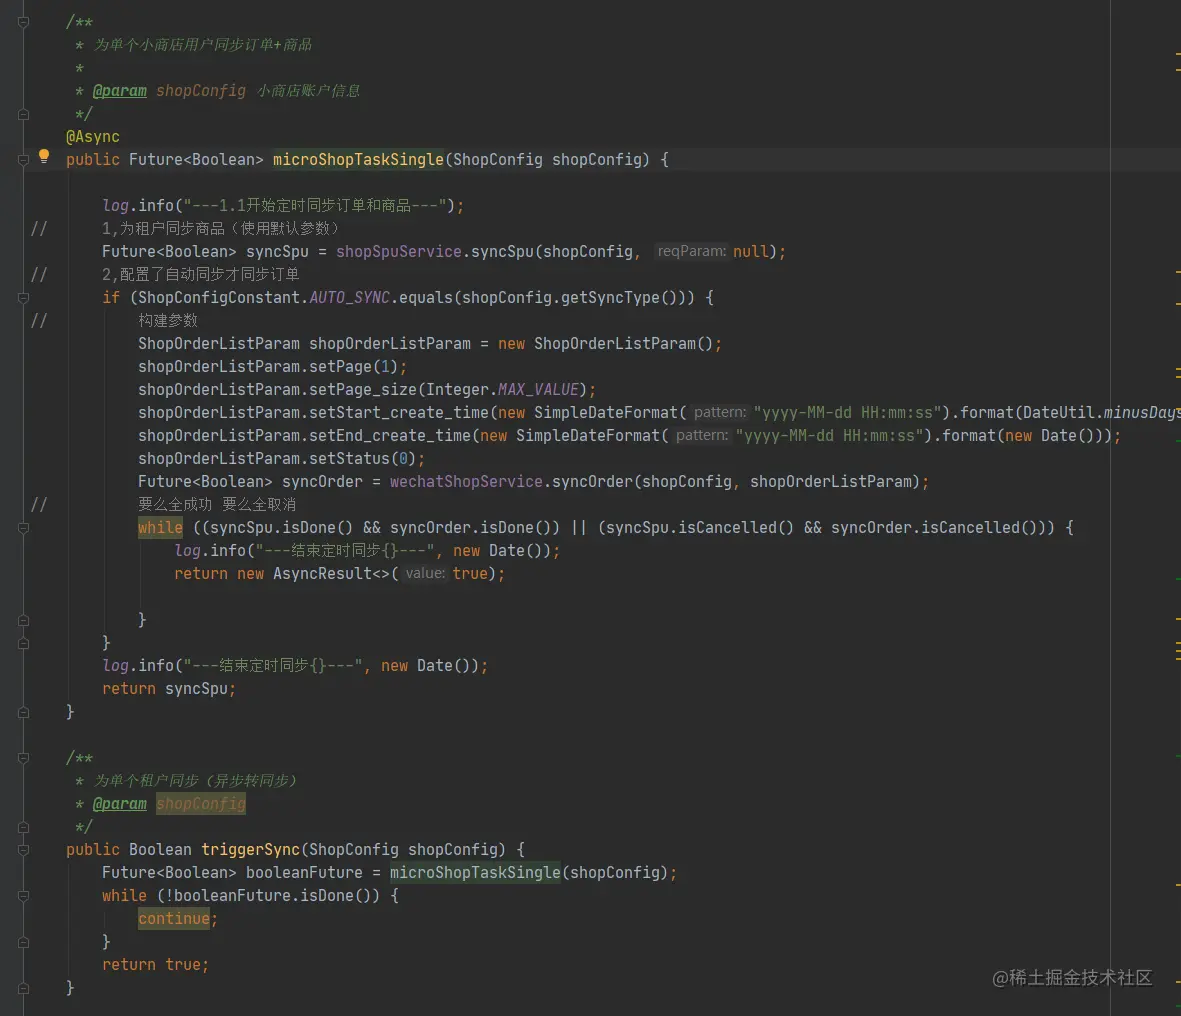Click the Boolean return type of triggerSync
Image resolution: width=1181 pixels, height=1016 pixels.
[160, 850]
